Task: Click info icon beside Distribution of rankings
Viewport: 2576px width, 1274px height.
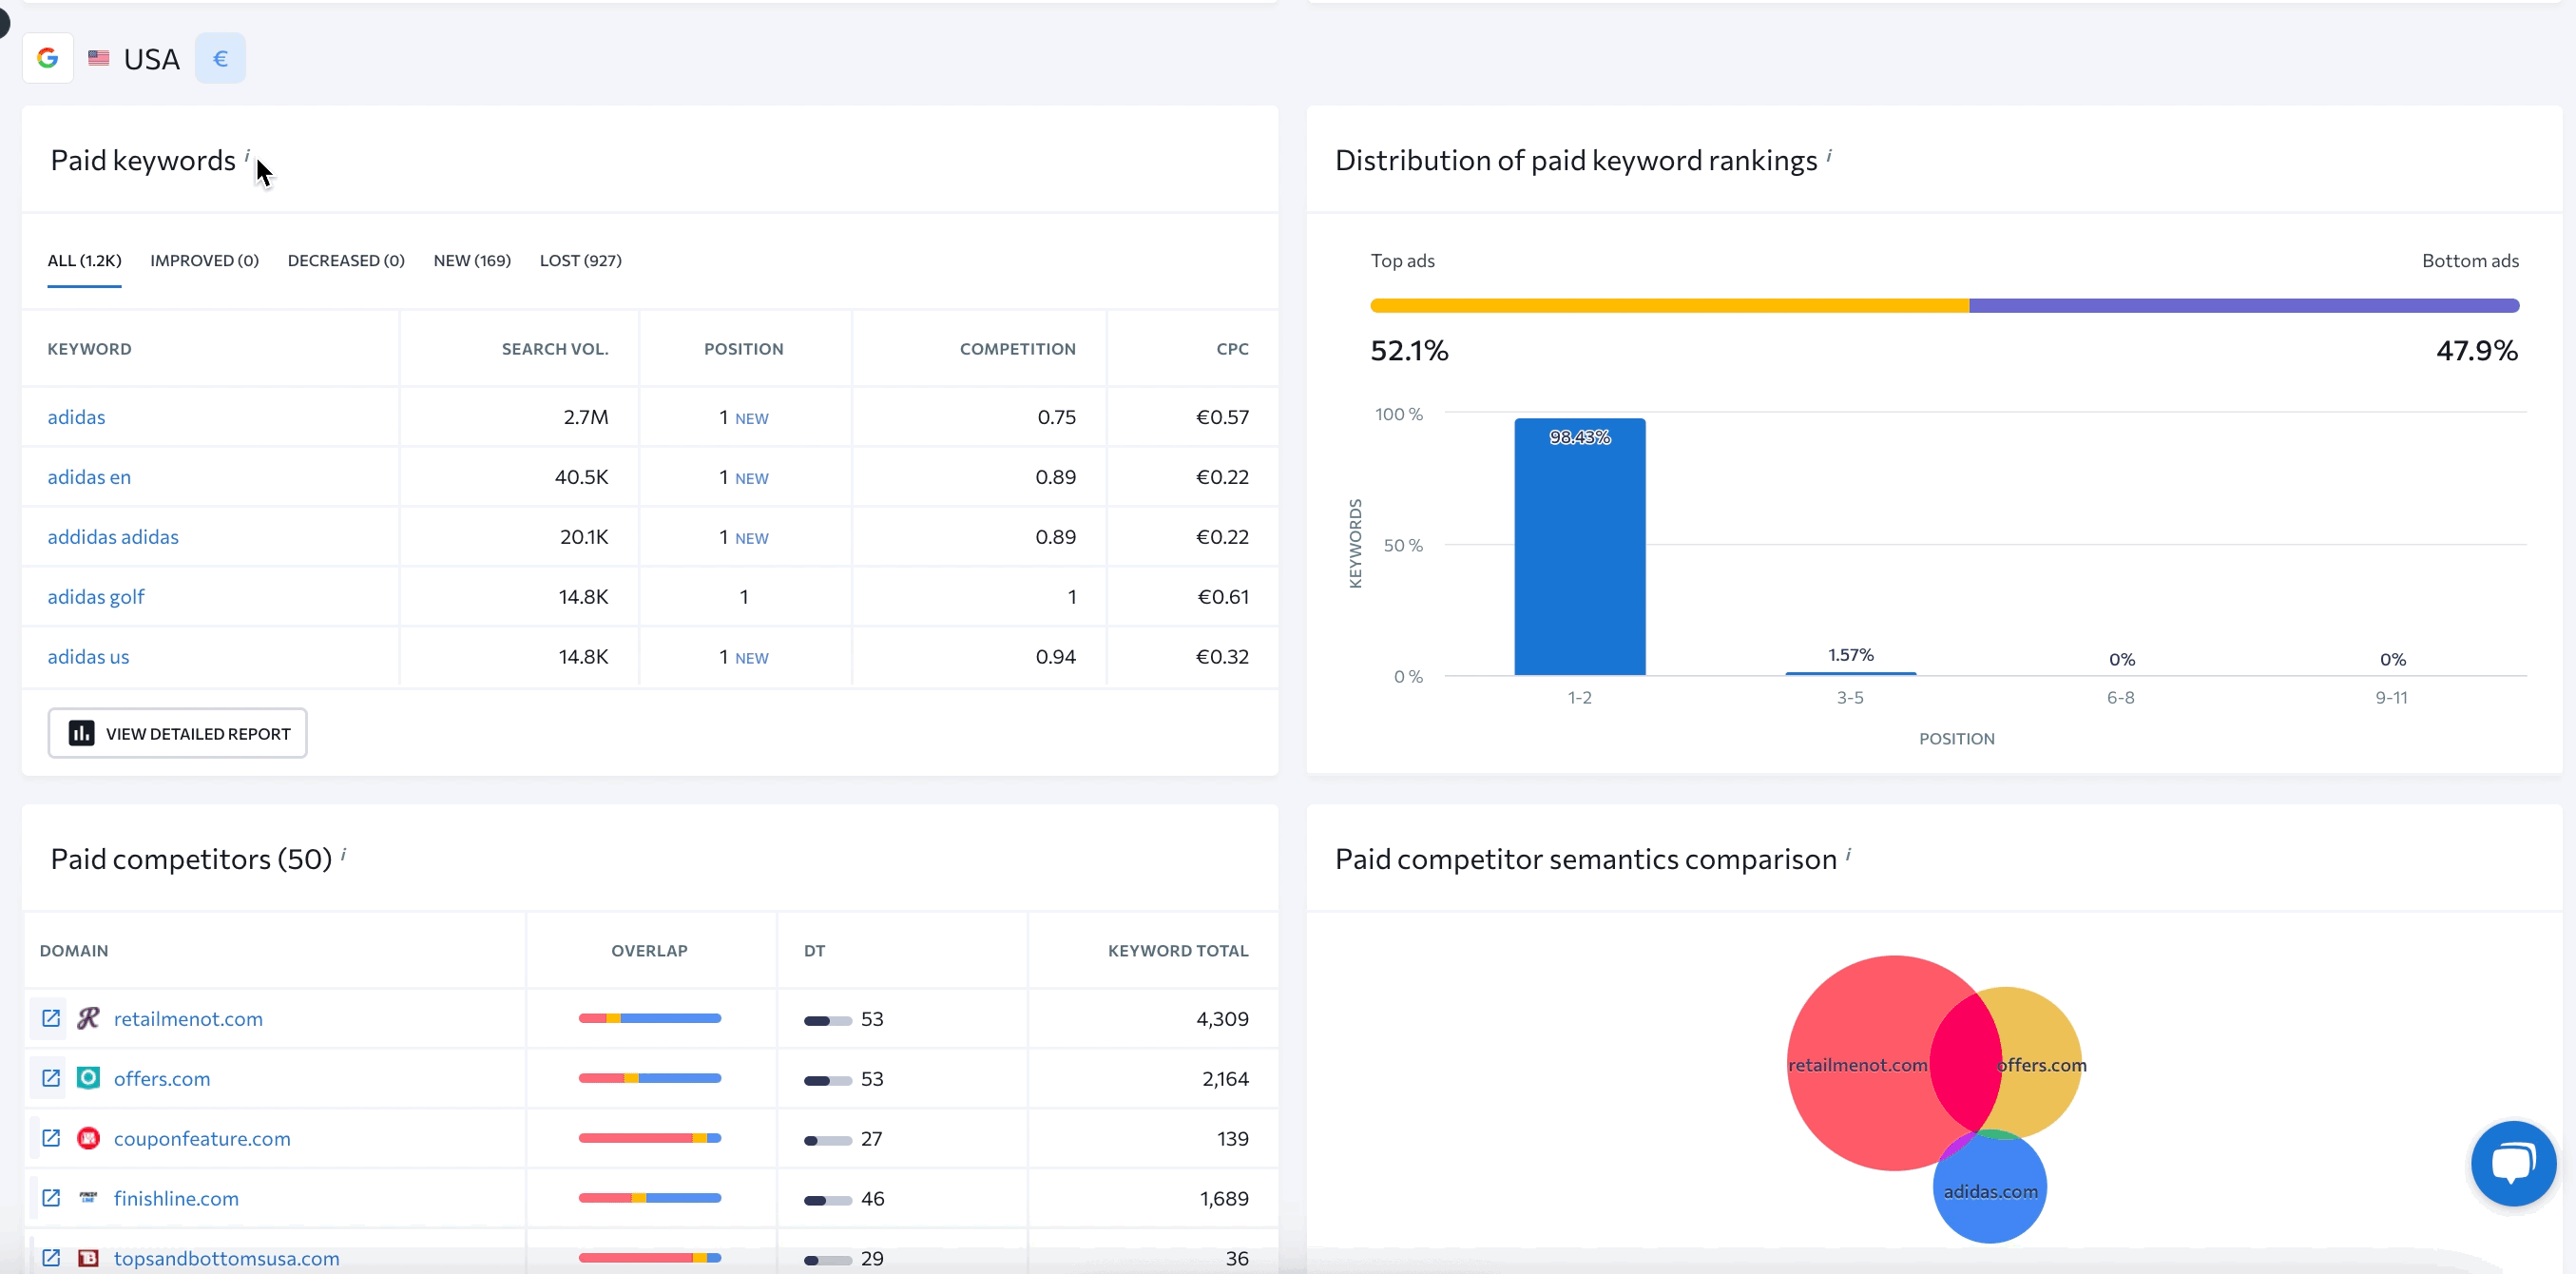Action: [x=1828, y=154]
